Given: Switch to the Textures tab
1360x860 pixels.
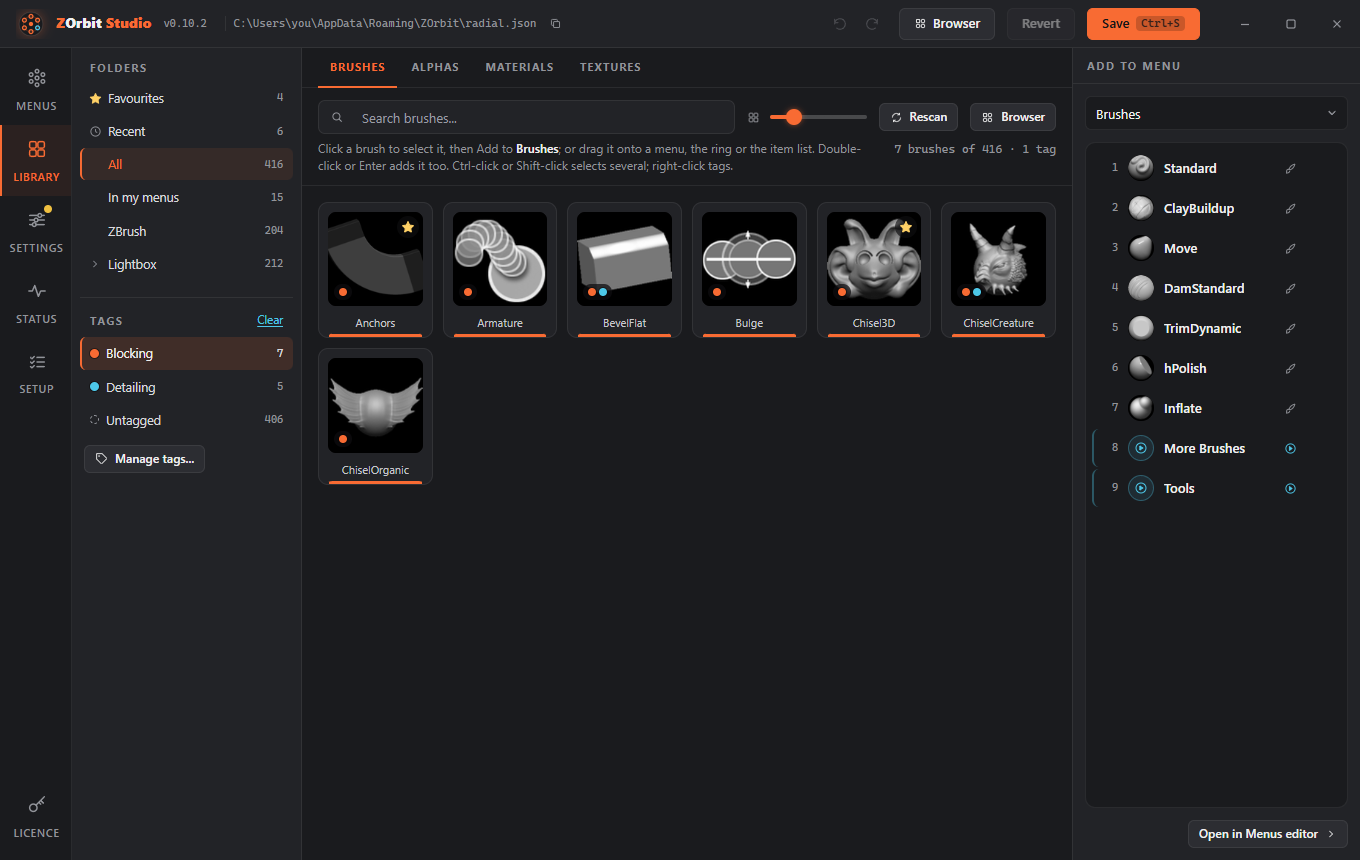Looking at the screenshot, I should [610, 67].
